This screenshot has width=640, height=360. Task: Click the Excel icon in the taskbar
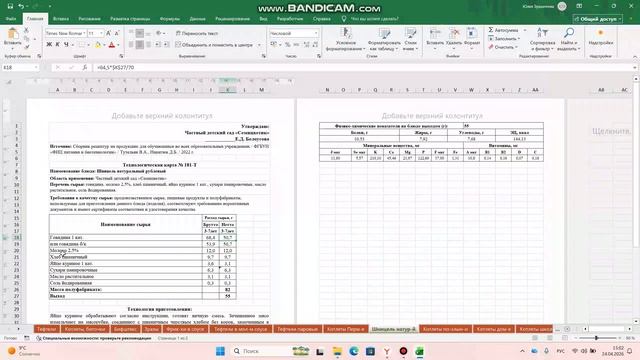tap(419, 351)
